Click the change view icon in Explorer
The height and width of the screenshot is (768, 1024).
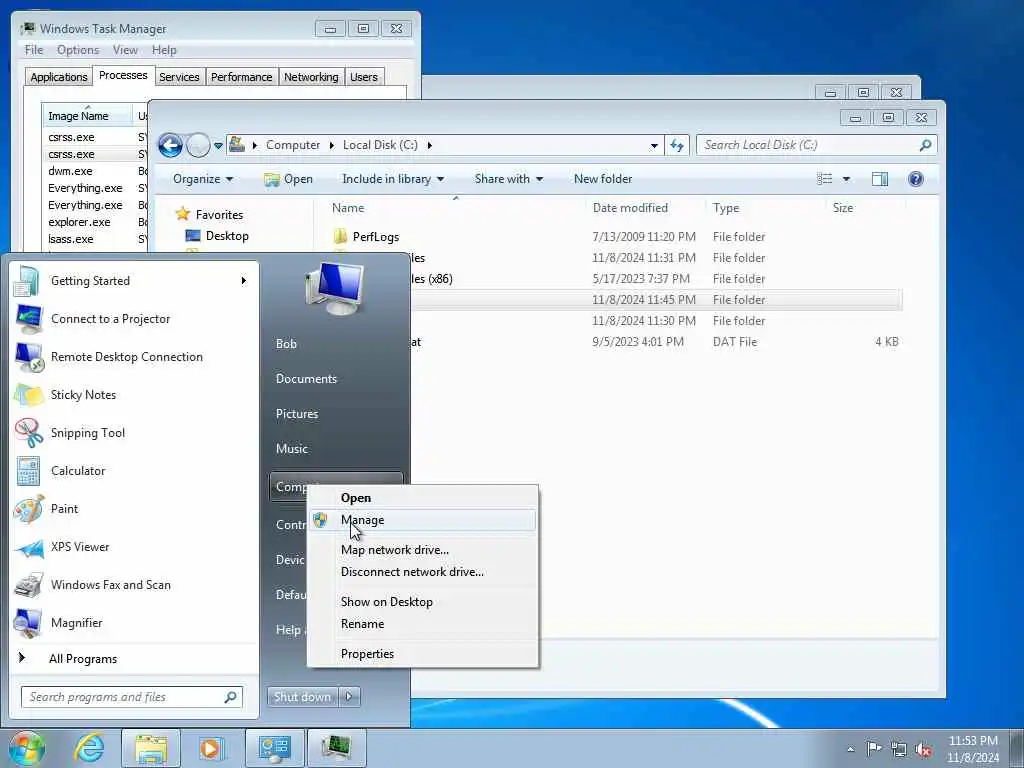point(825,179)
